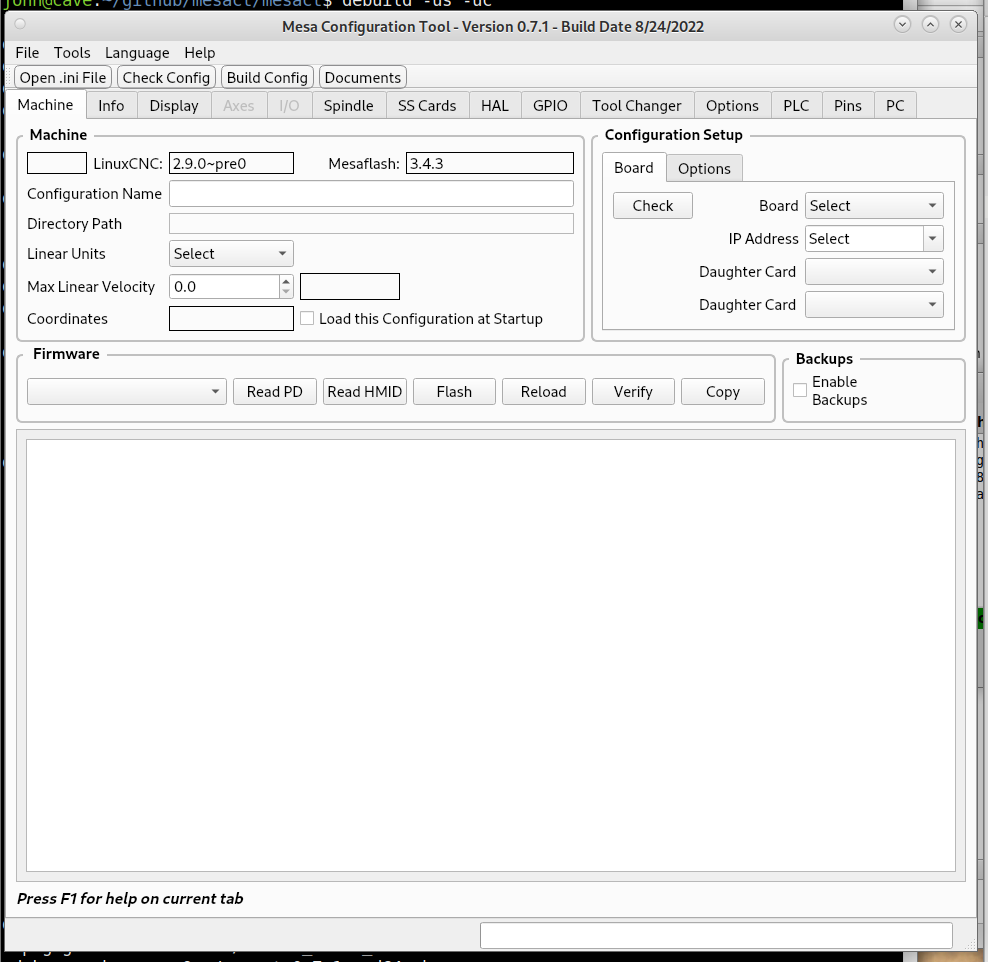Open the Firmware selection dropdown
This screenshot has width=988, height=962.
pos(127,391)
